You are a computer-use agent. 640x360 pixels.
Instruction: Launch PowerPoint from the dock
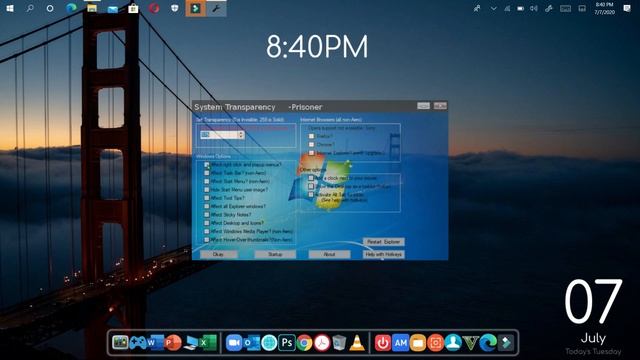click(x=173, y=343)
